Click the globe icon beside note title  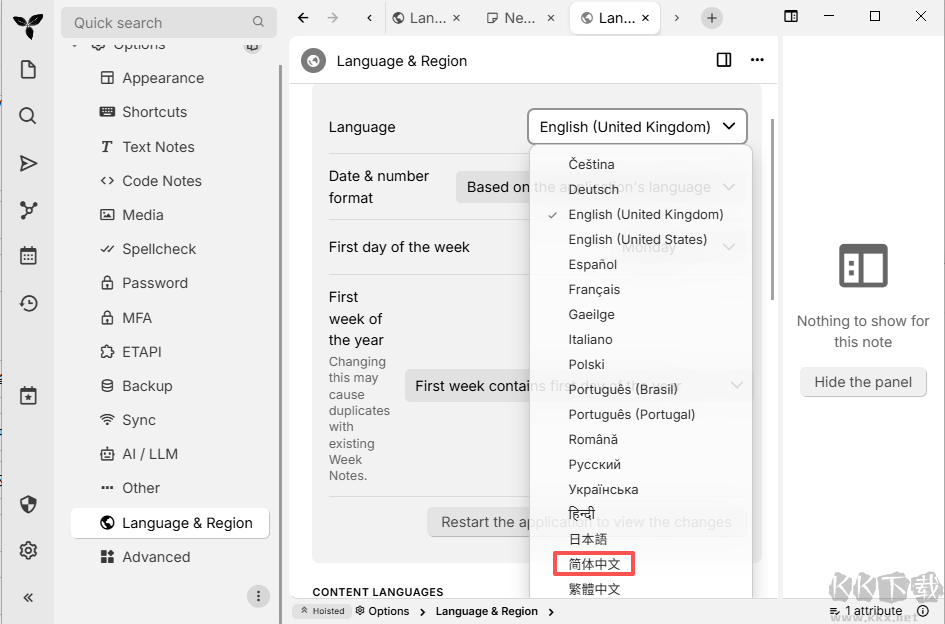(x=313, y=61)
